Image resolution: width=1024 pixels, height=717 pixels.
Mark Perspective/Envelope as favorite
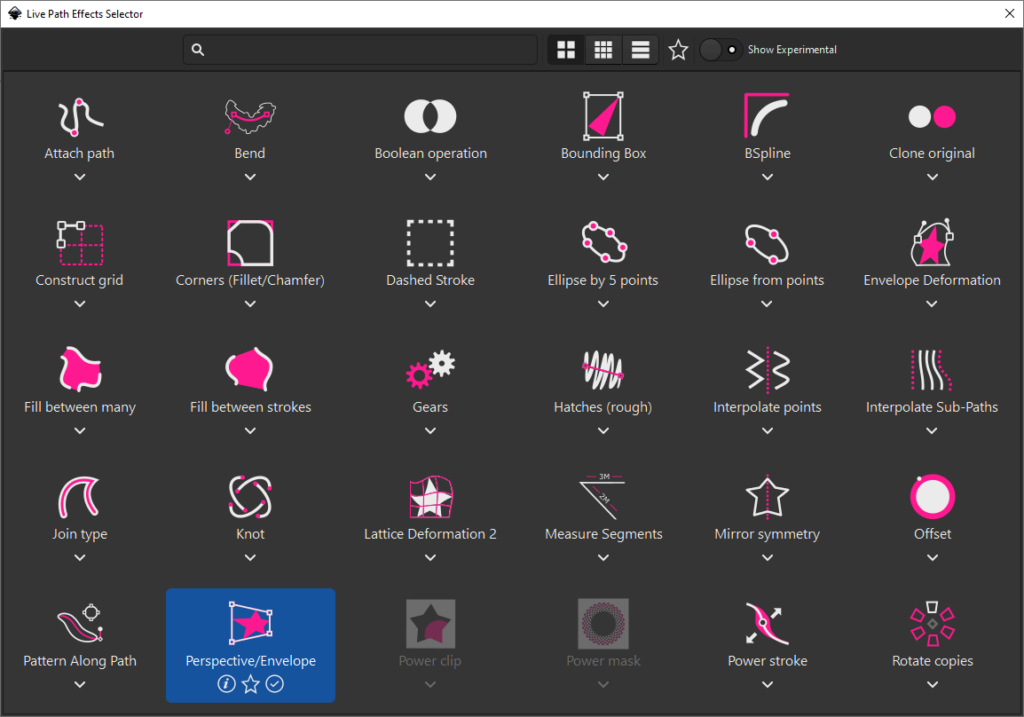(x=250, y=684)
